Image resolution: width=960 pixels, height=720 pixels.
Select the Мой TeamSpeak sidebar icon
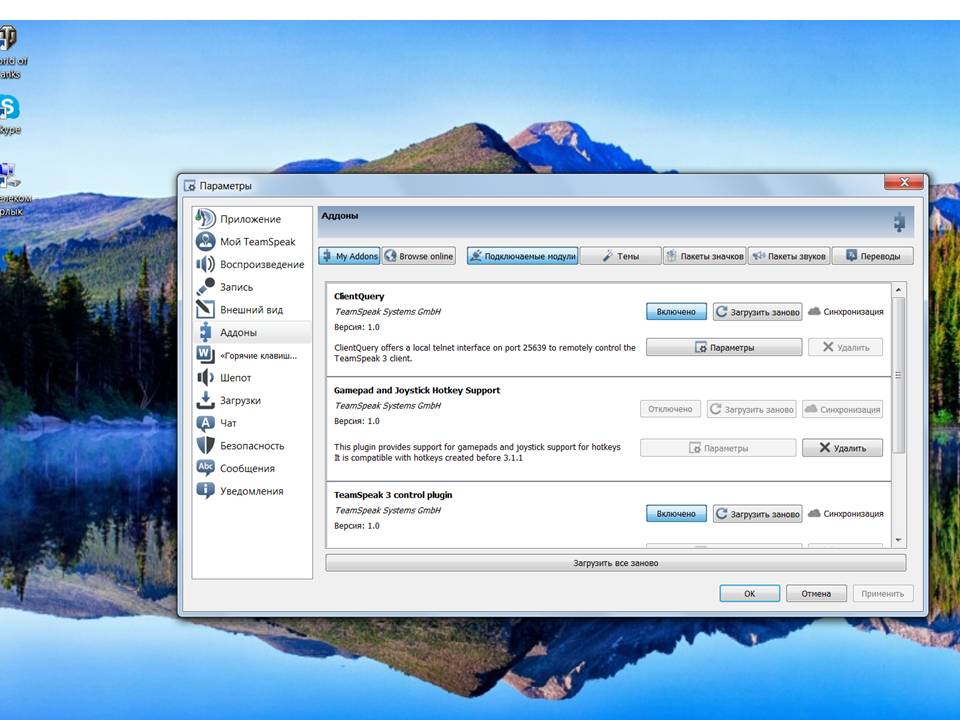tap(205, 241)
